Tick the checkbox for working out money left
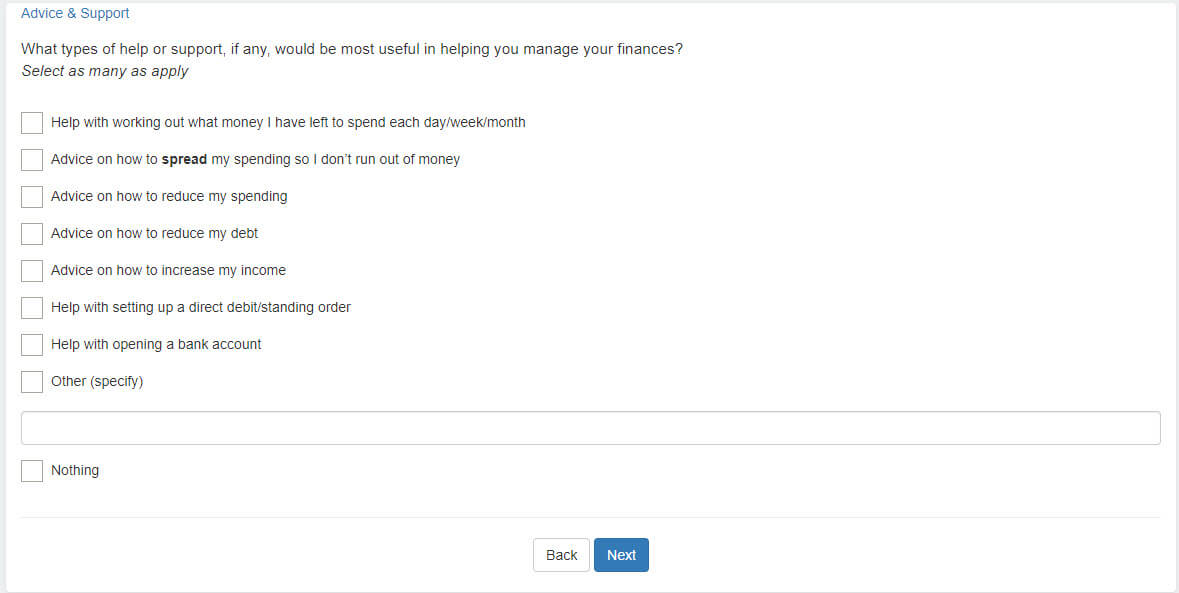 tap(32, 123)
